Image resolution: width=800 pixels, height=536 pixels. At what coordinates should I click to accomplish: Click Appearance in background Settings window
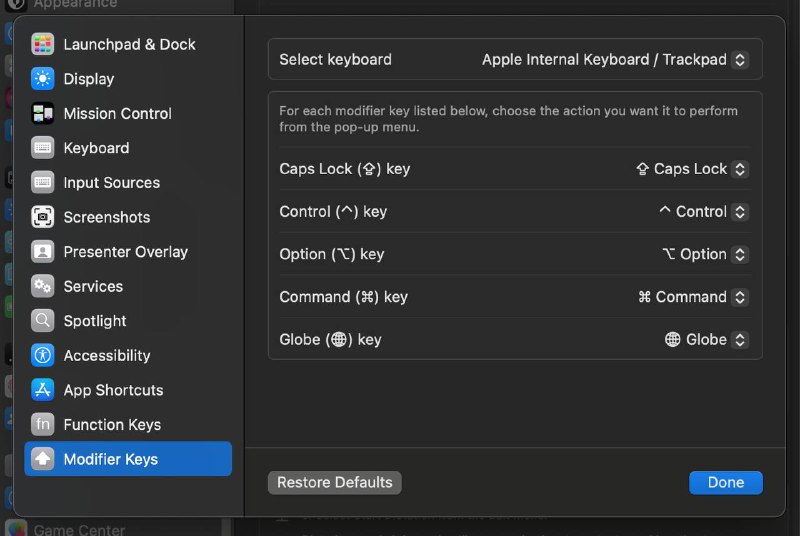point(76,4)
